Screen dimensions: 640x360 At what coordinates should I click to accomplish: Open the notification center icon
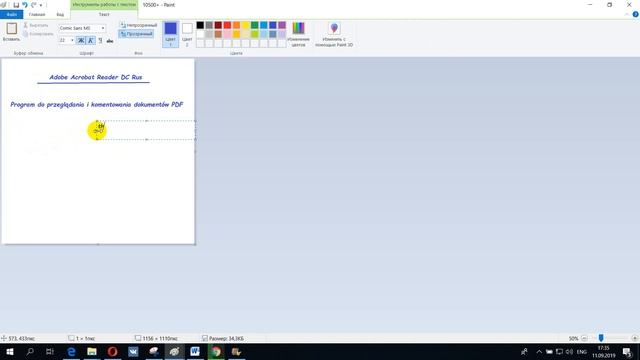[627, 351]
